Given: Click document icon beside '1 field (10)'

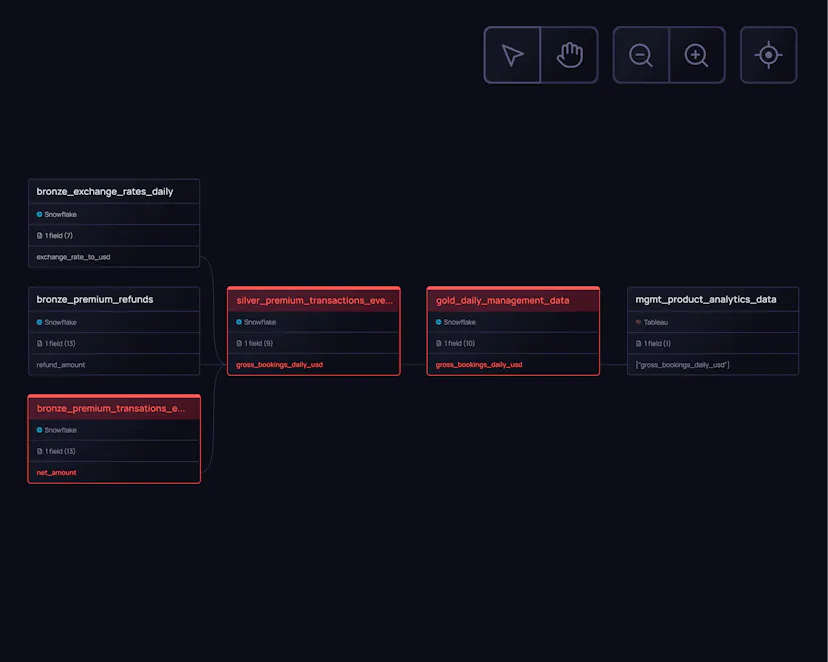Looking at the screenshot, I should tap(438, 343).
